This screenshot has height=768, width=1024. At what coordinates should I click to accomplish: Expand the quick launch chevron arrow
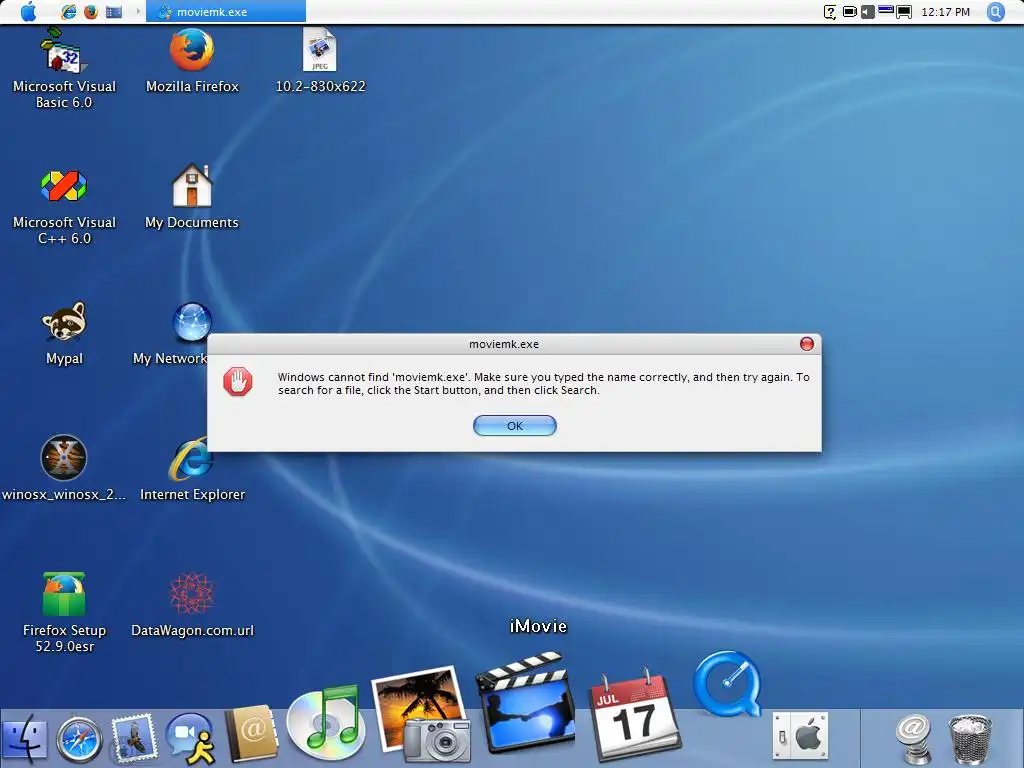tap(138, 12)
